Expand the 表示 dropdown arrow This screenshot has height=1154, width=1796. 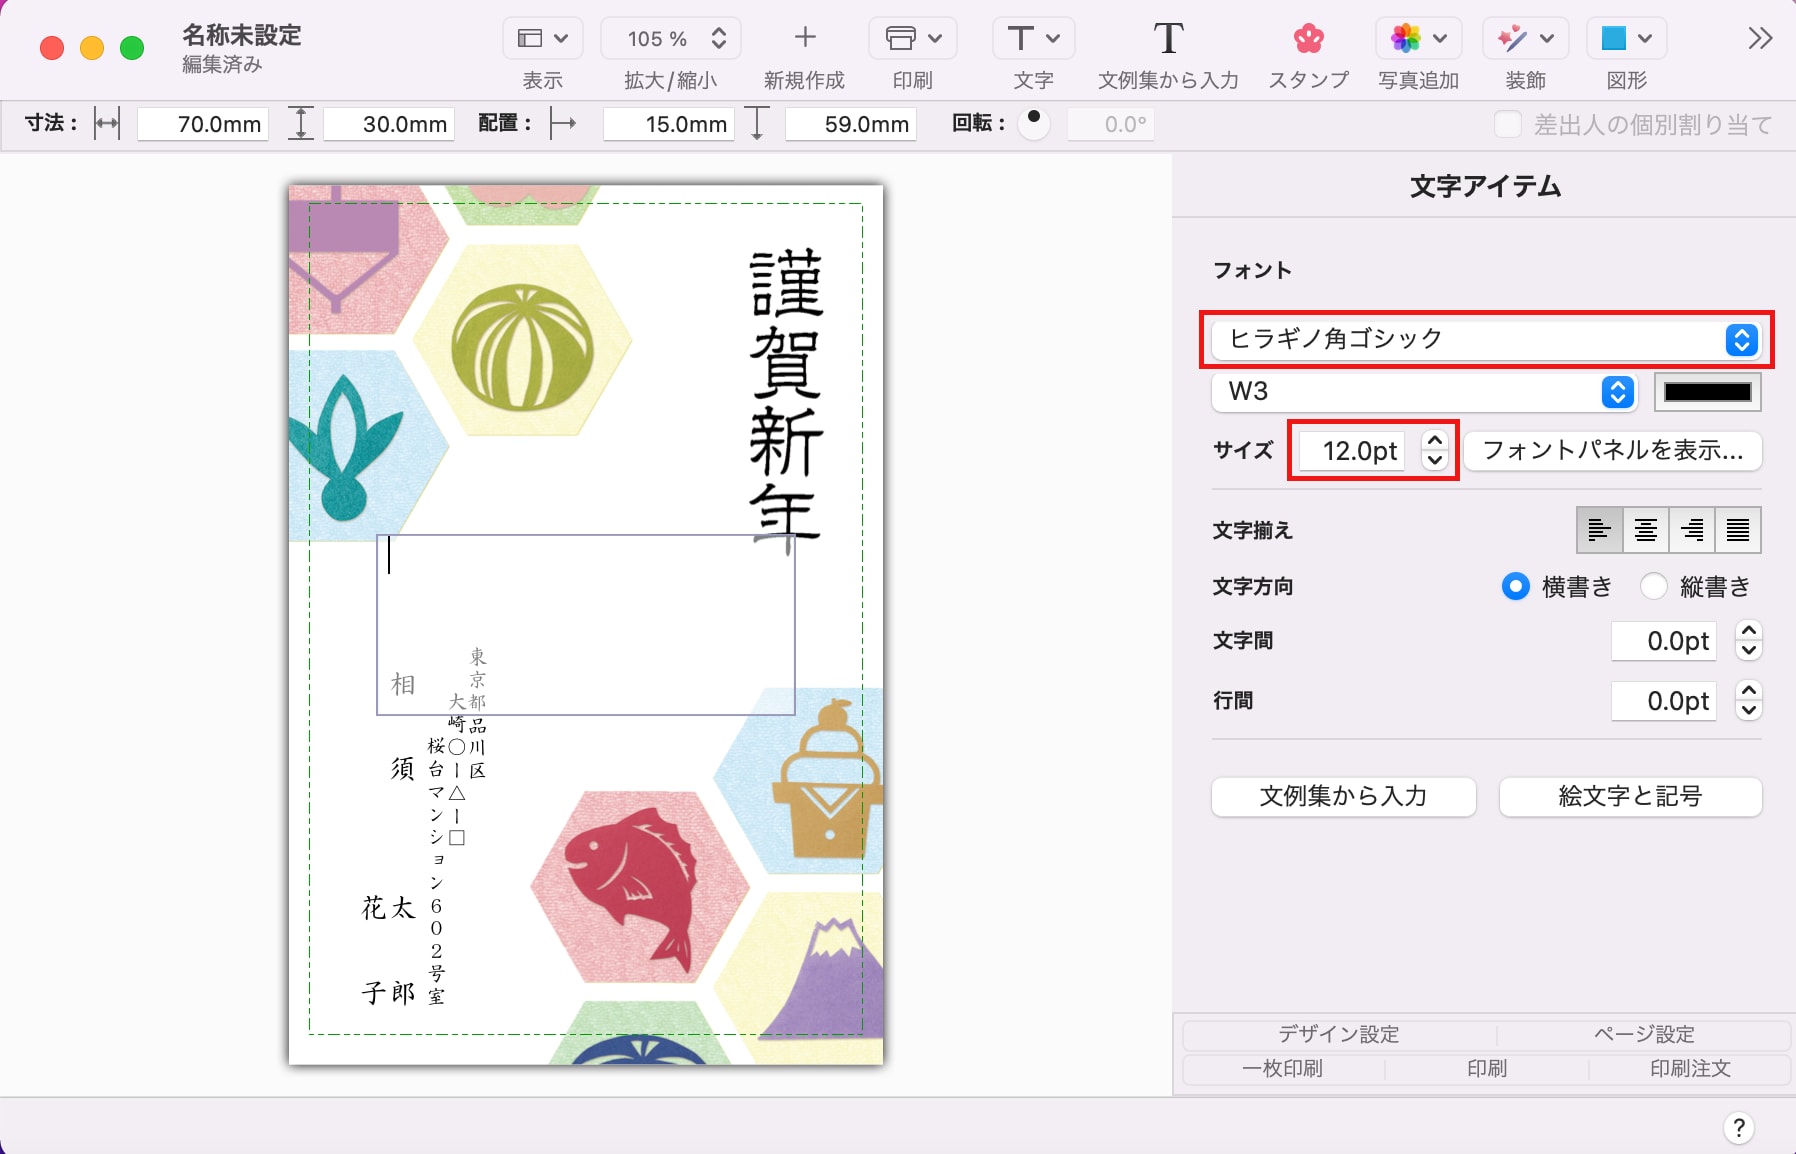click(x=561, y=39)
